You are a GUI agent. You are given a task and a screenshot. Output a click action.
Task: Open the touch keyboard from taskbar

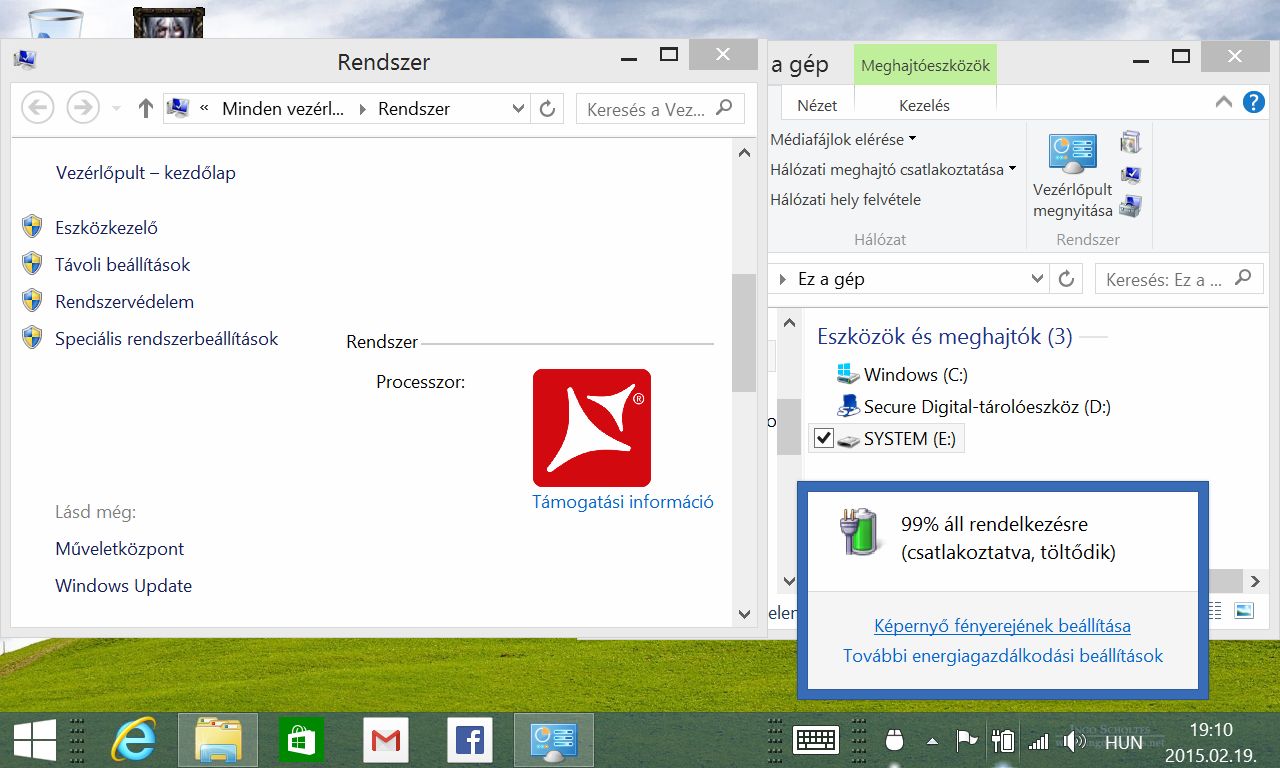coord(816,740)
